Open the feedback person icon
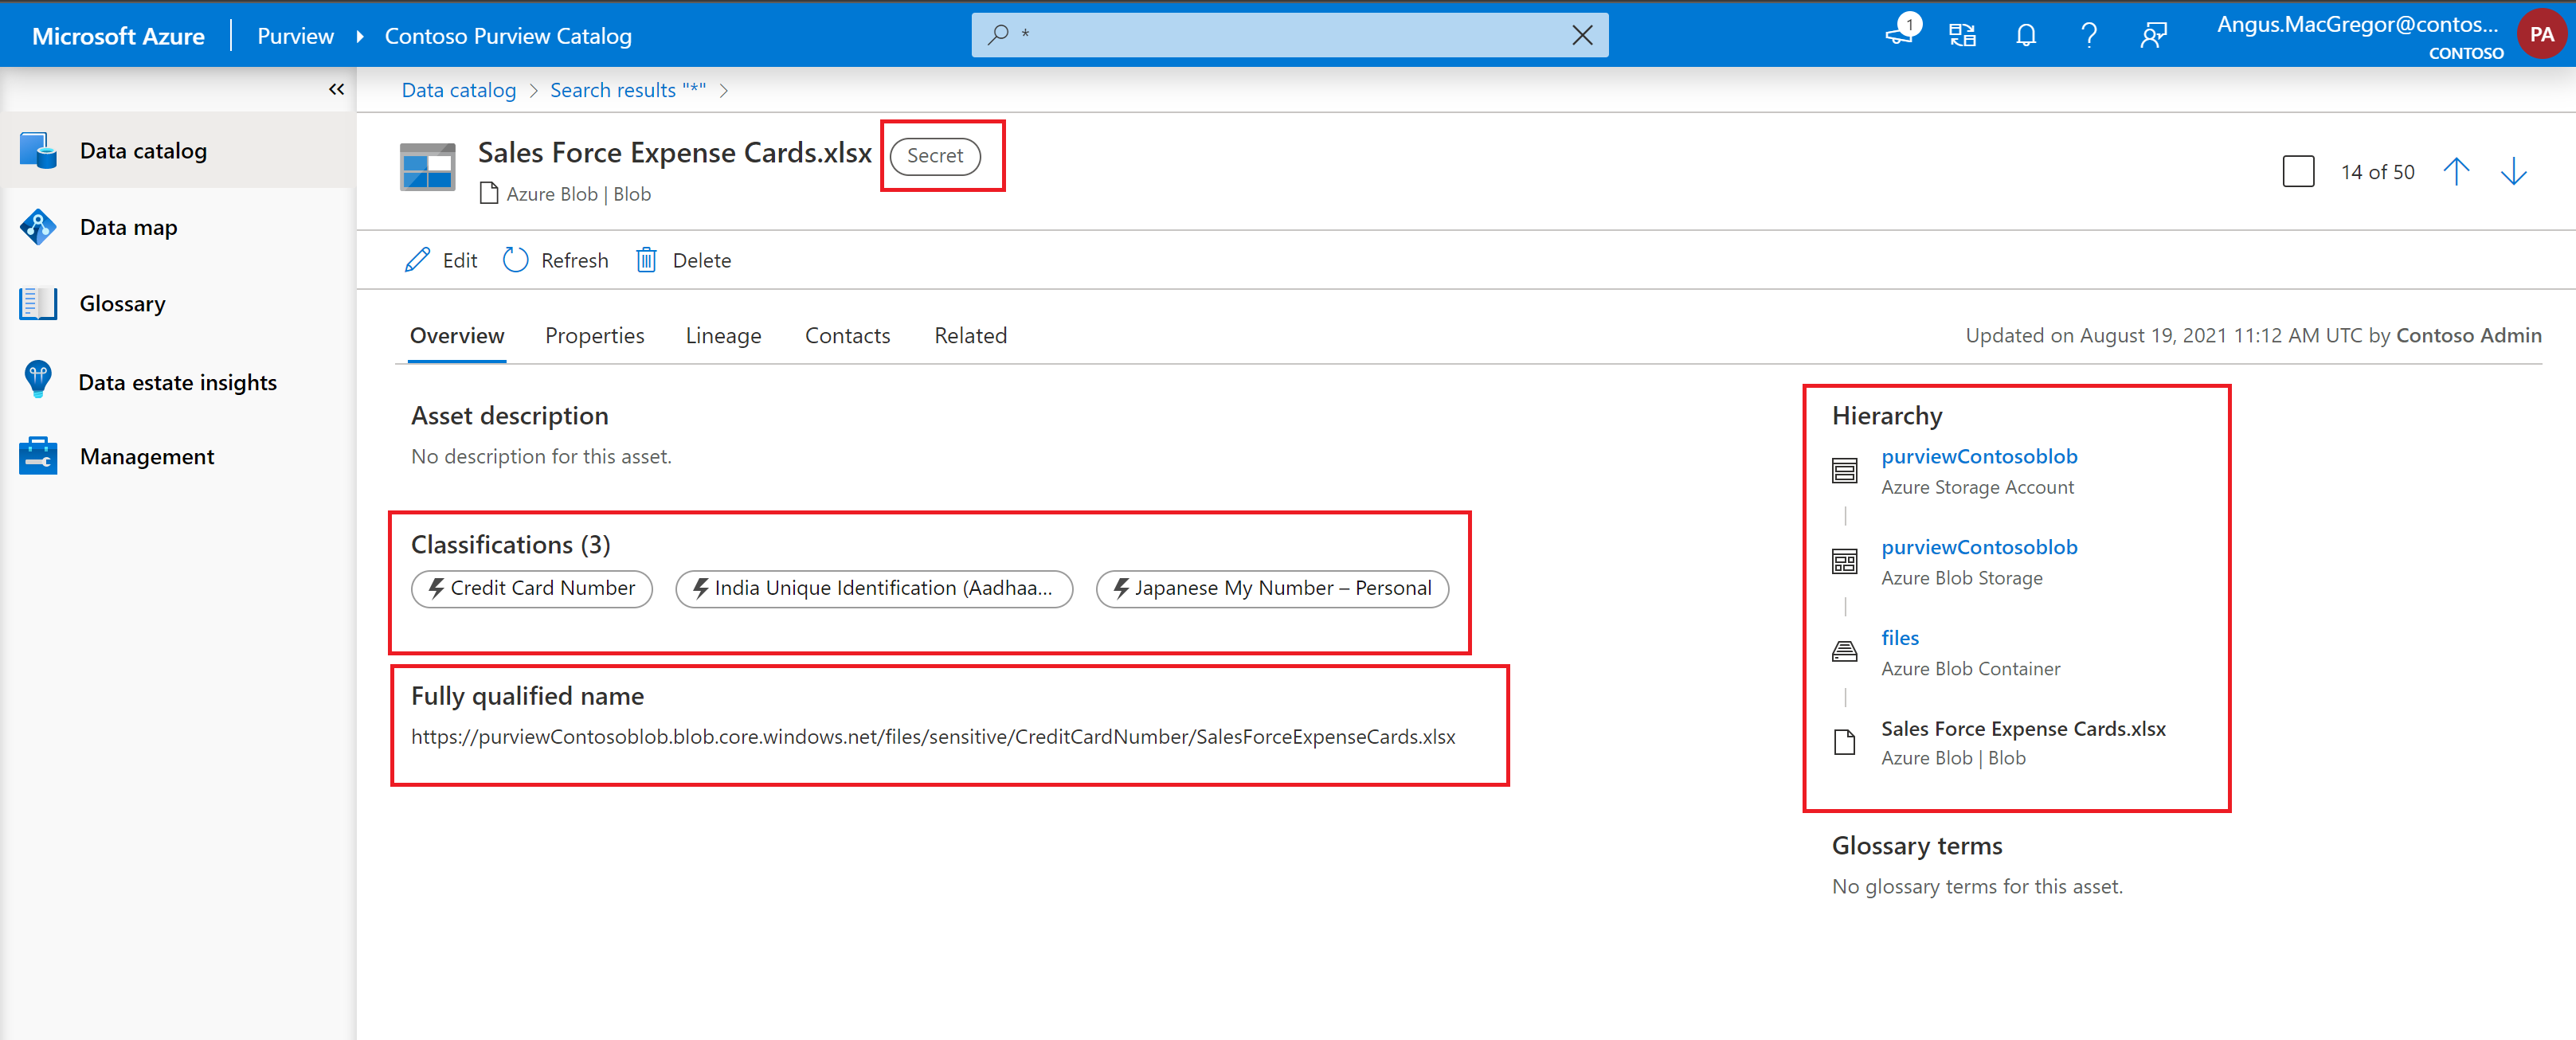This screenshot has width=2576, height=1040. (2152, 36)
